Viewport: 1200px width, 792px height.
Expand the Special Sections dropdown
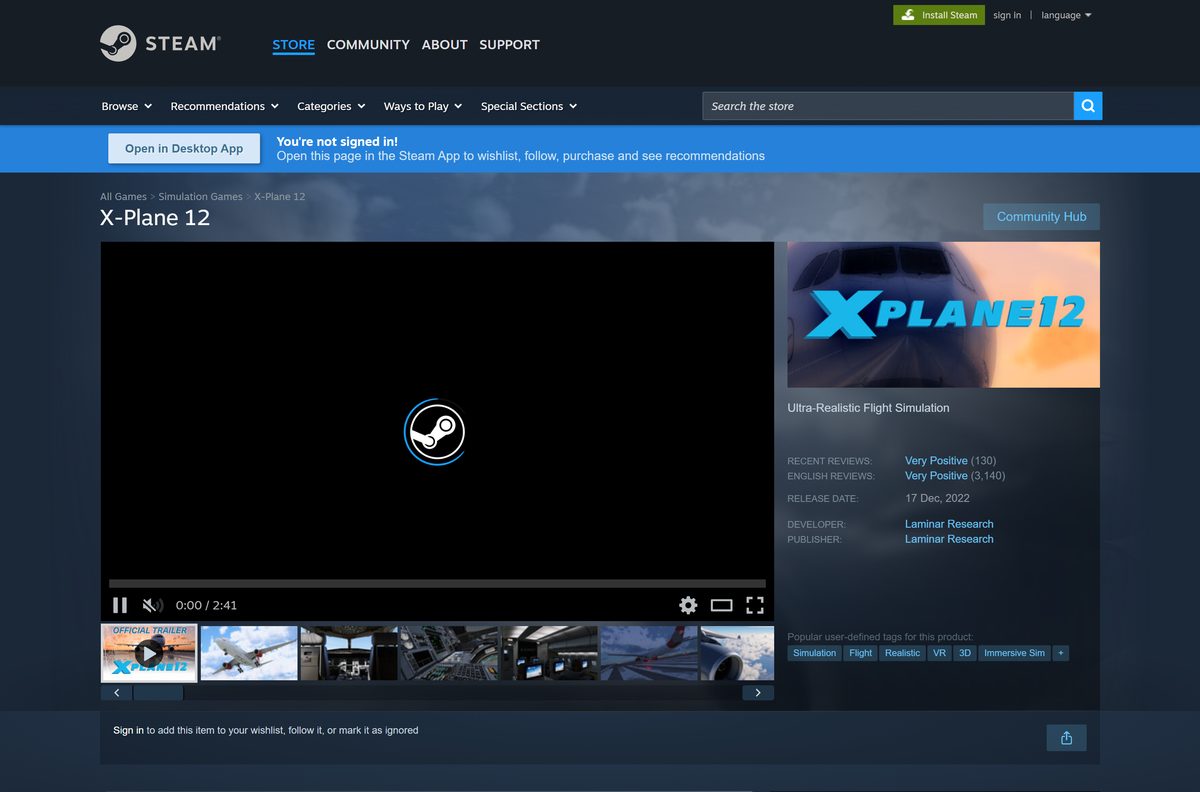(x=529, y=106)
